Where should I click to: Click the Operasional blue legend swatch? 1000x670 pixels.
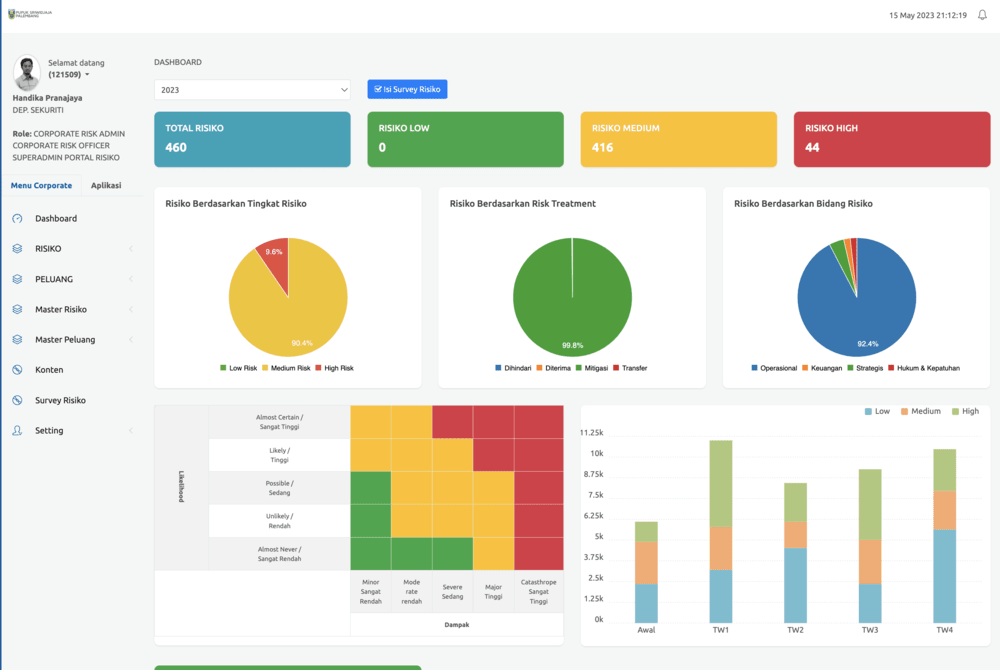[x=754, y=368]
